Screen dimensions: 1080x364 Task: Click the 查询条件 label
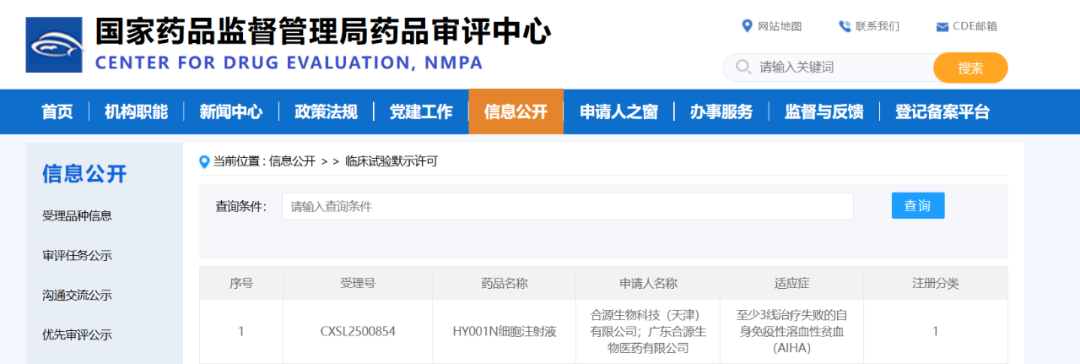(x=241, y=206)
